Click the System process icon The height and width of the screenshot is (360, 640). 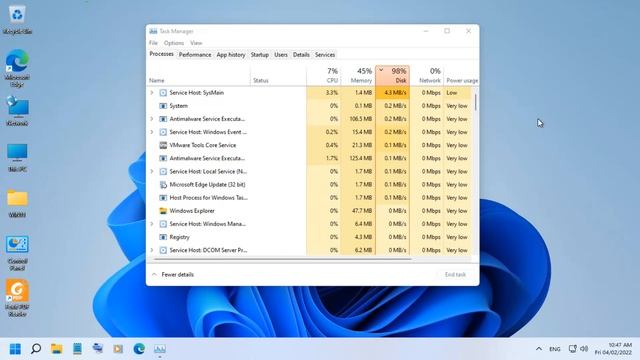[163, 106]
